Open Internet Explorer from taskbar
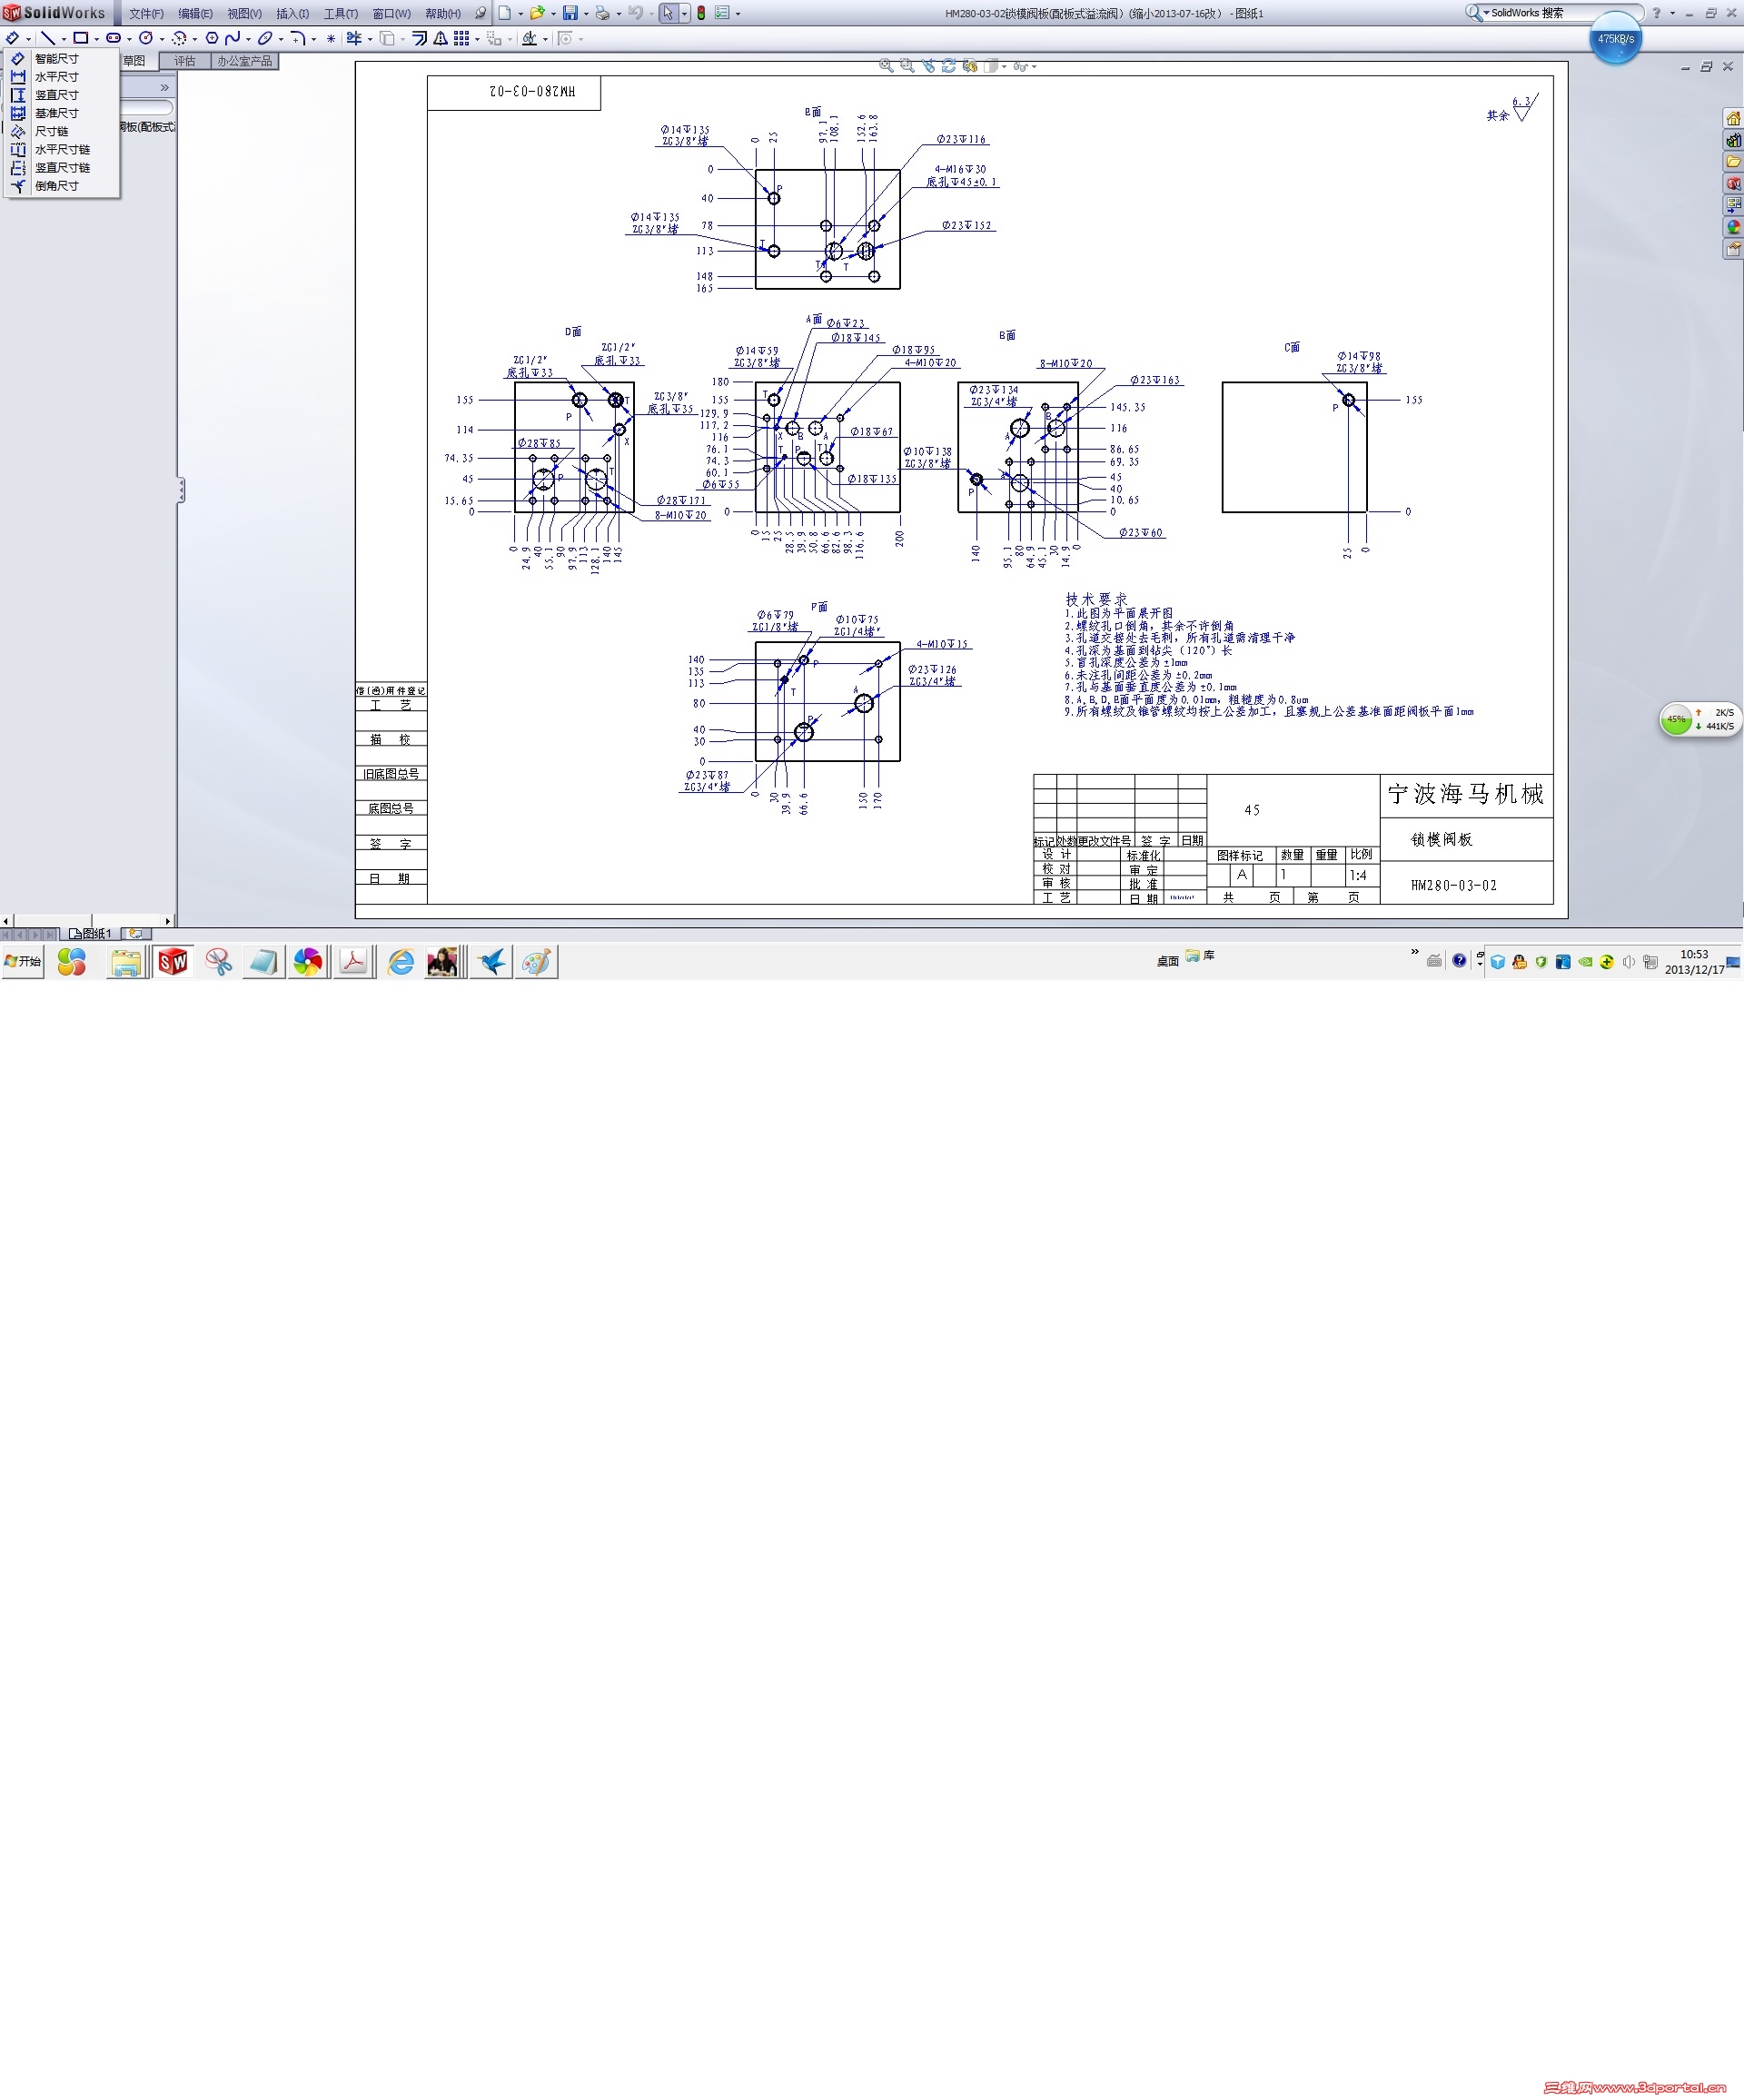Screen dimensions: 1744x2100 pyautogui.click(x=401, y=962)
